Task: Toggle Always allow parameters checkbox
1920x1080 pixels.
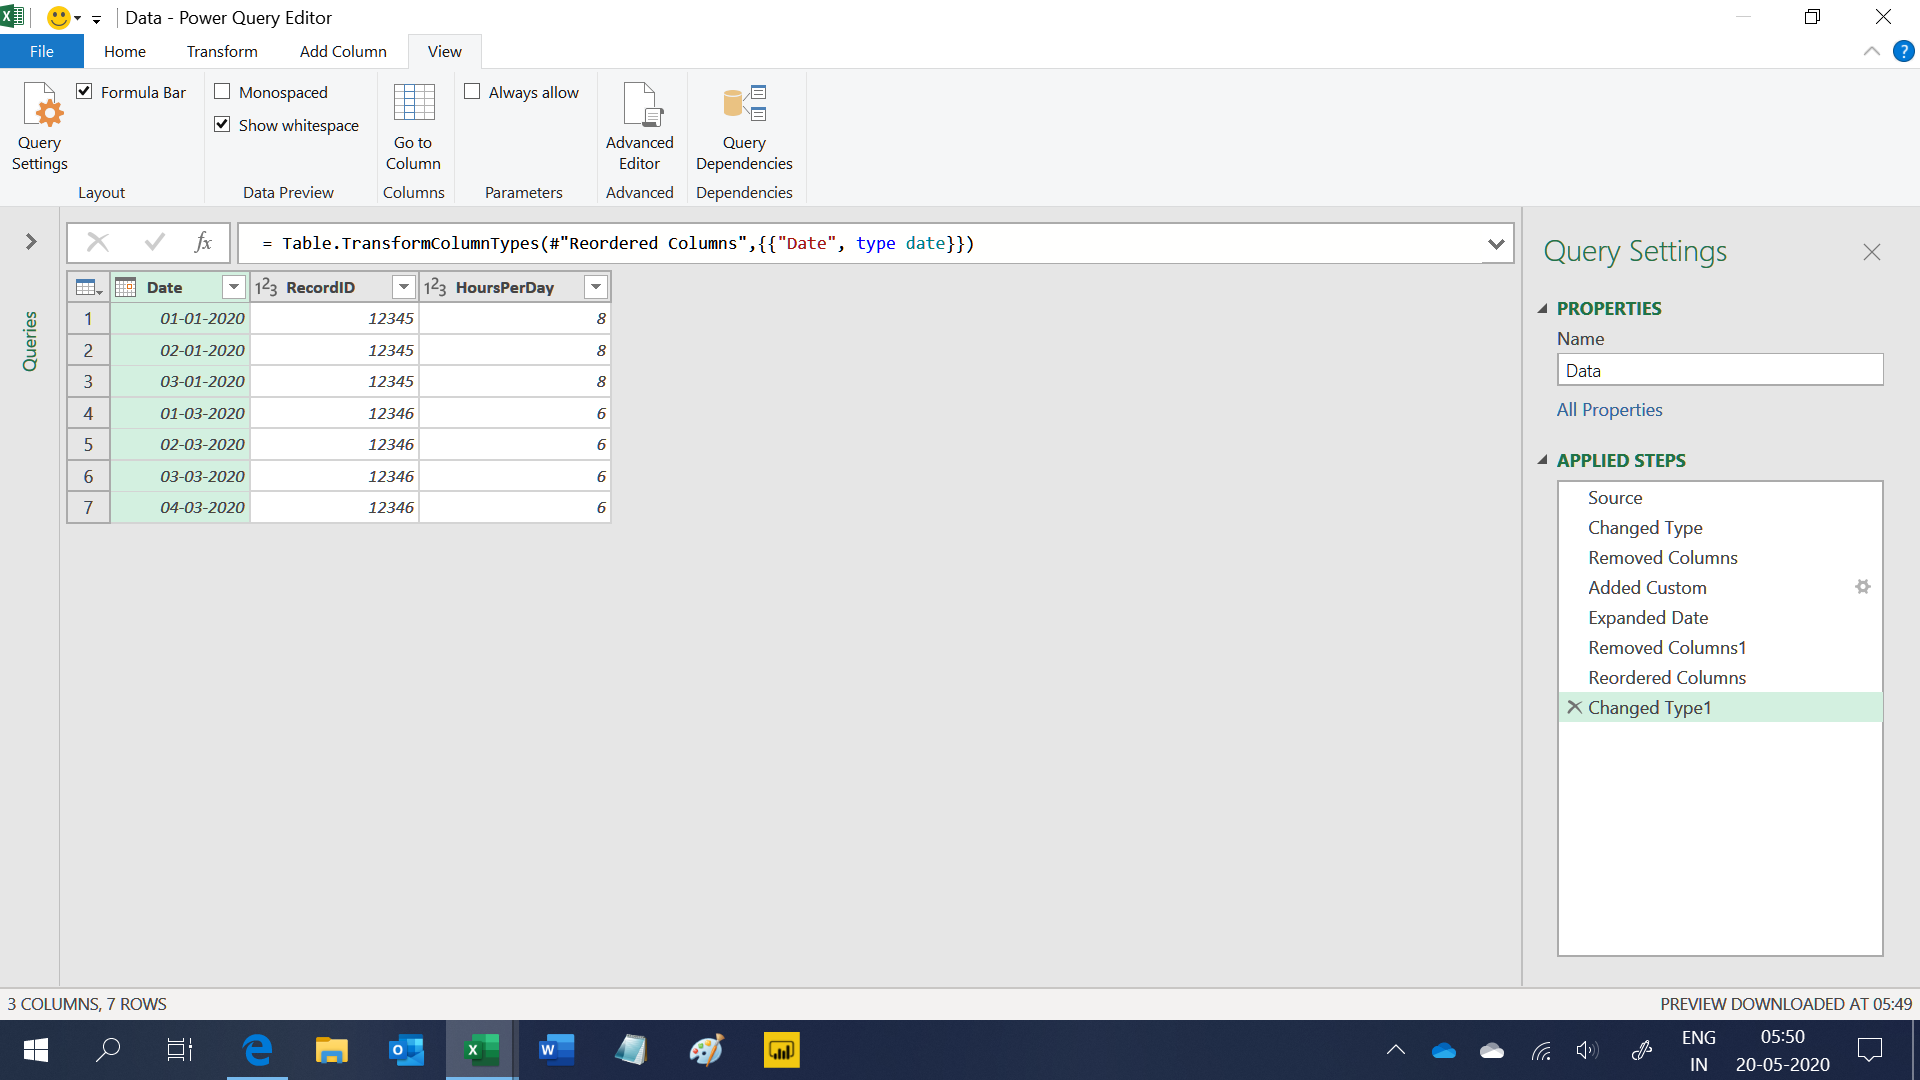Action: (472, 91)
